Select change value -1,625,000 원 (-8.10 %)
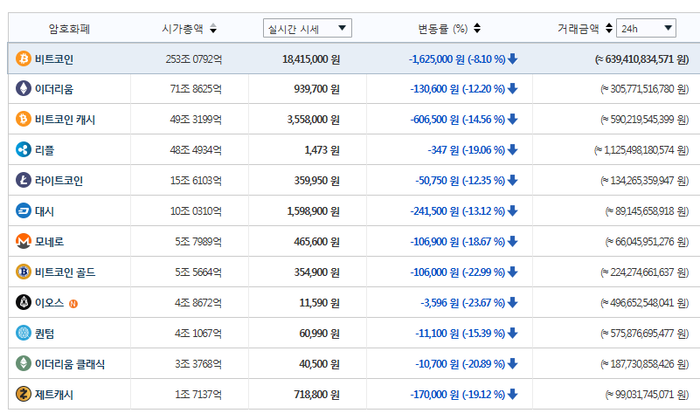The height and width of the screenshot is (420, 700). (457, 59)
